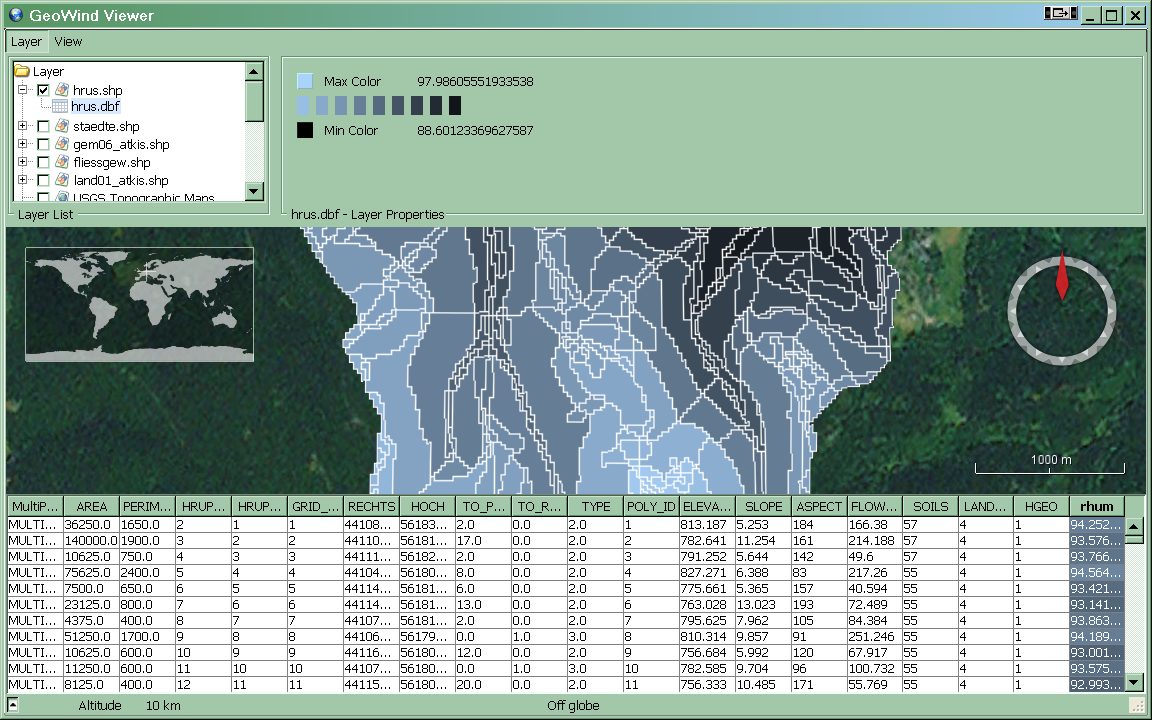Screen dimensions: 1152x720
Task: Click the staedte.shp layer icon
Action: tap(61, 126)
